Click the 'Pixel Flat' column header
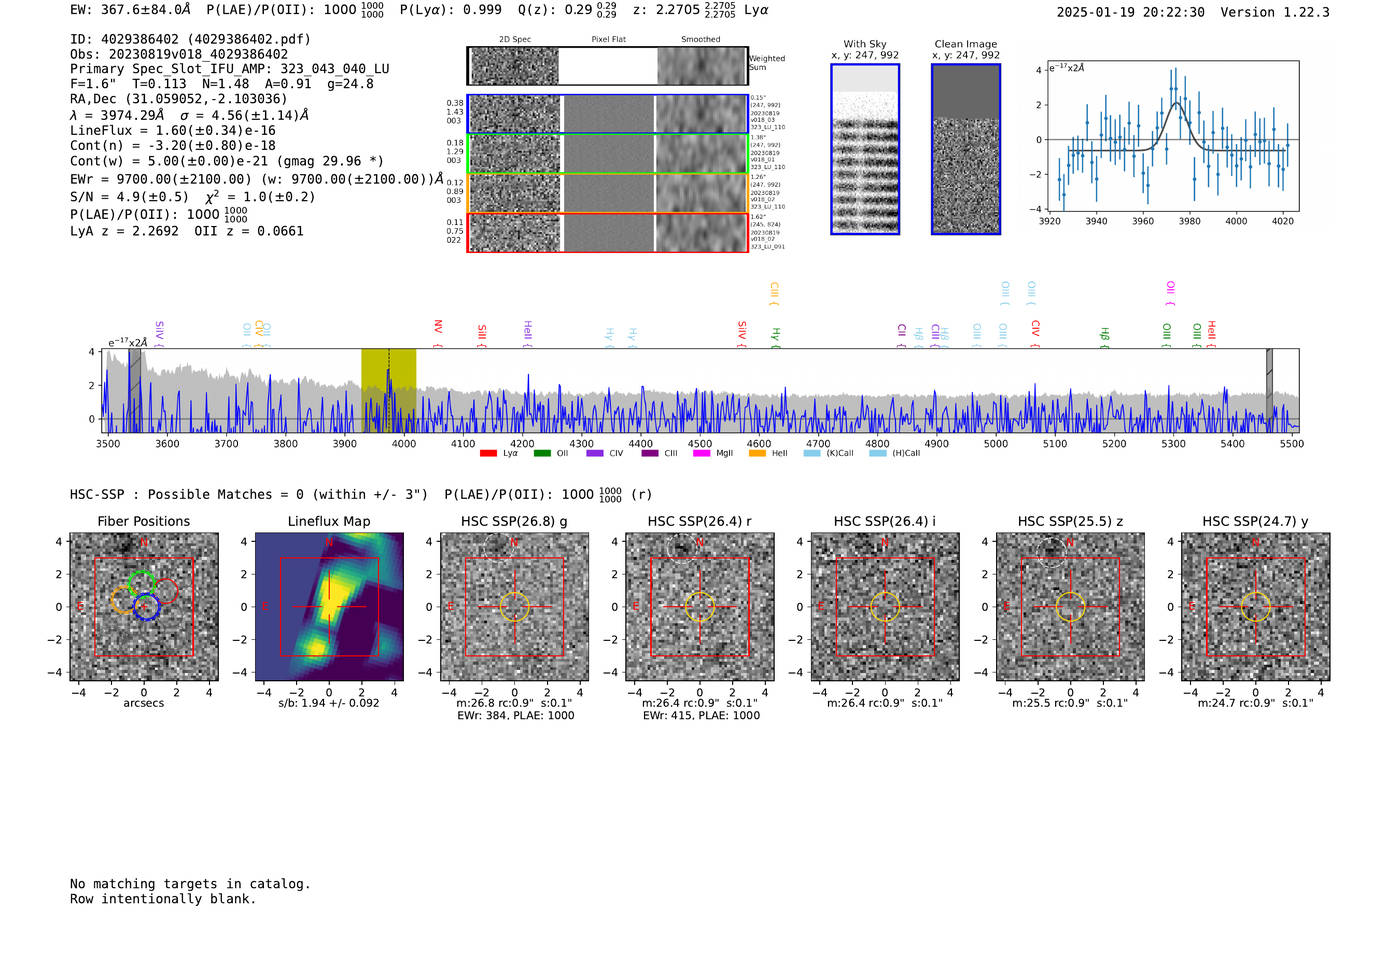The height and width of the screenshot is (953, 1400). click(608, 40)
